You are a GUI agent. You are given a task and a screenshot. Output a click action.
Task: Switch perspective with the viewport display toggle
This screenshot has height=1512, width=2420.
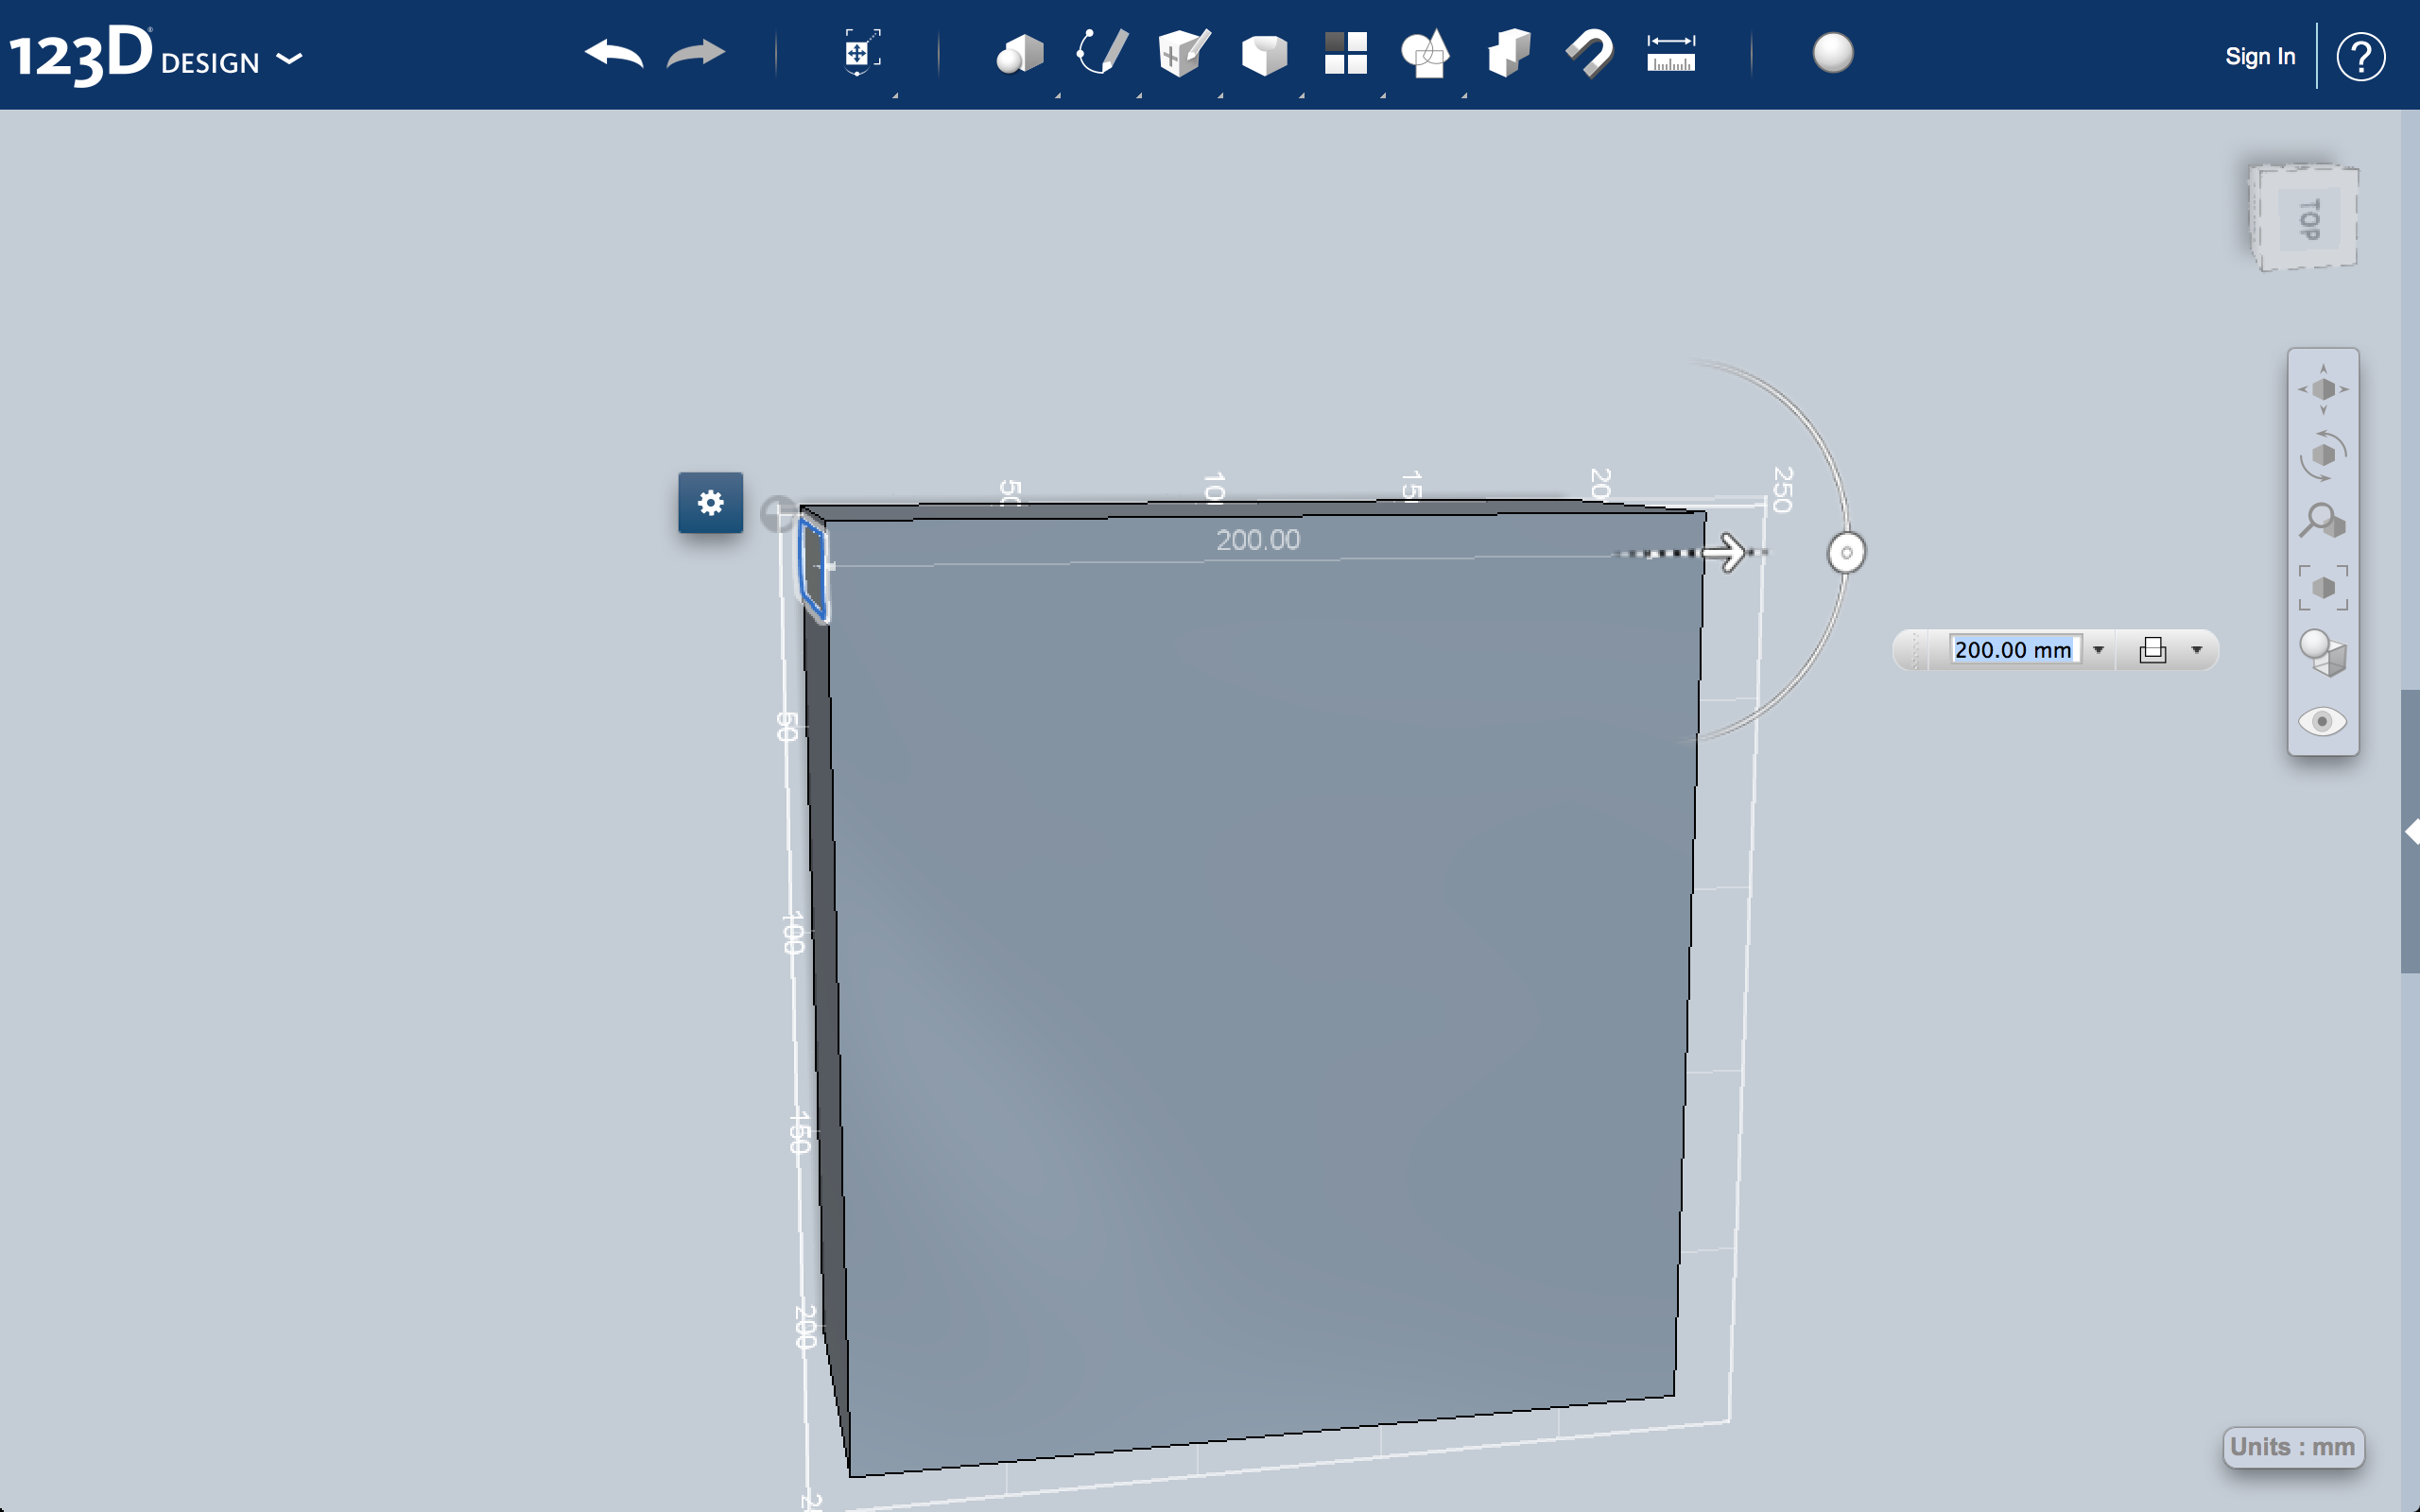click(x=2323, y=652)
